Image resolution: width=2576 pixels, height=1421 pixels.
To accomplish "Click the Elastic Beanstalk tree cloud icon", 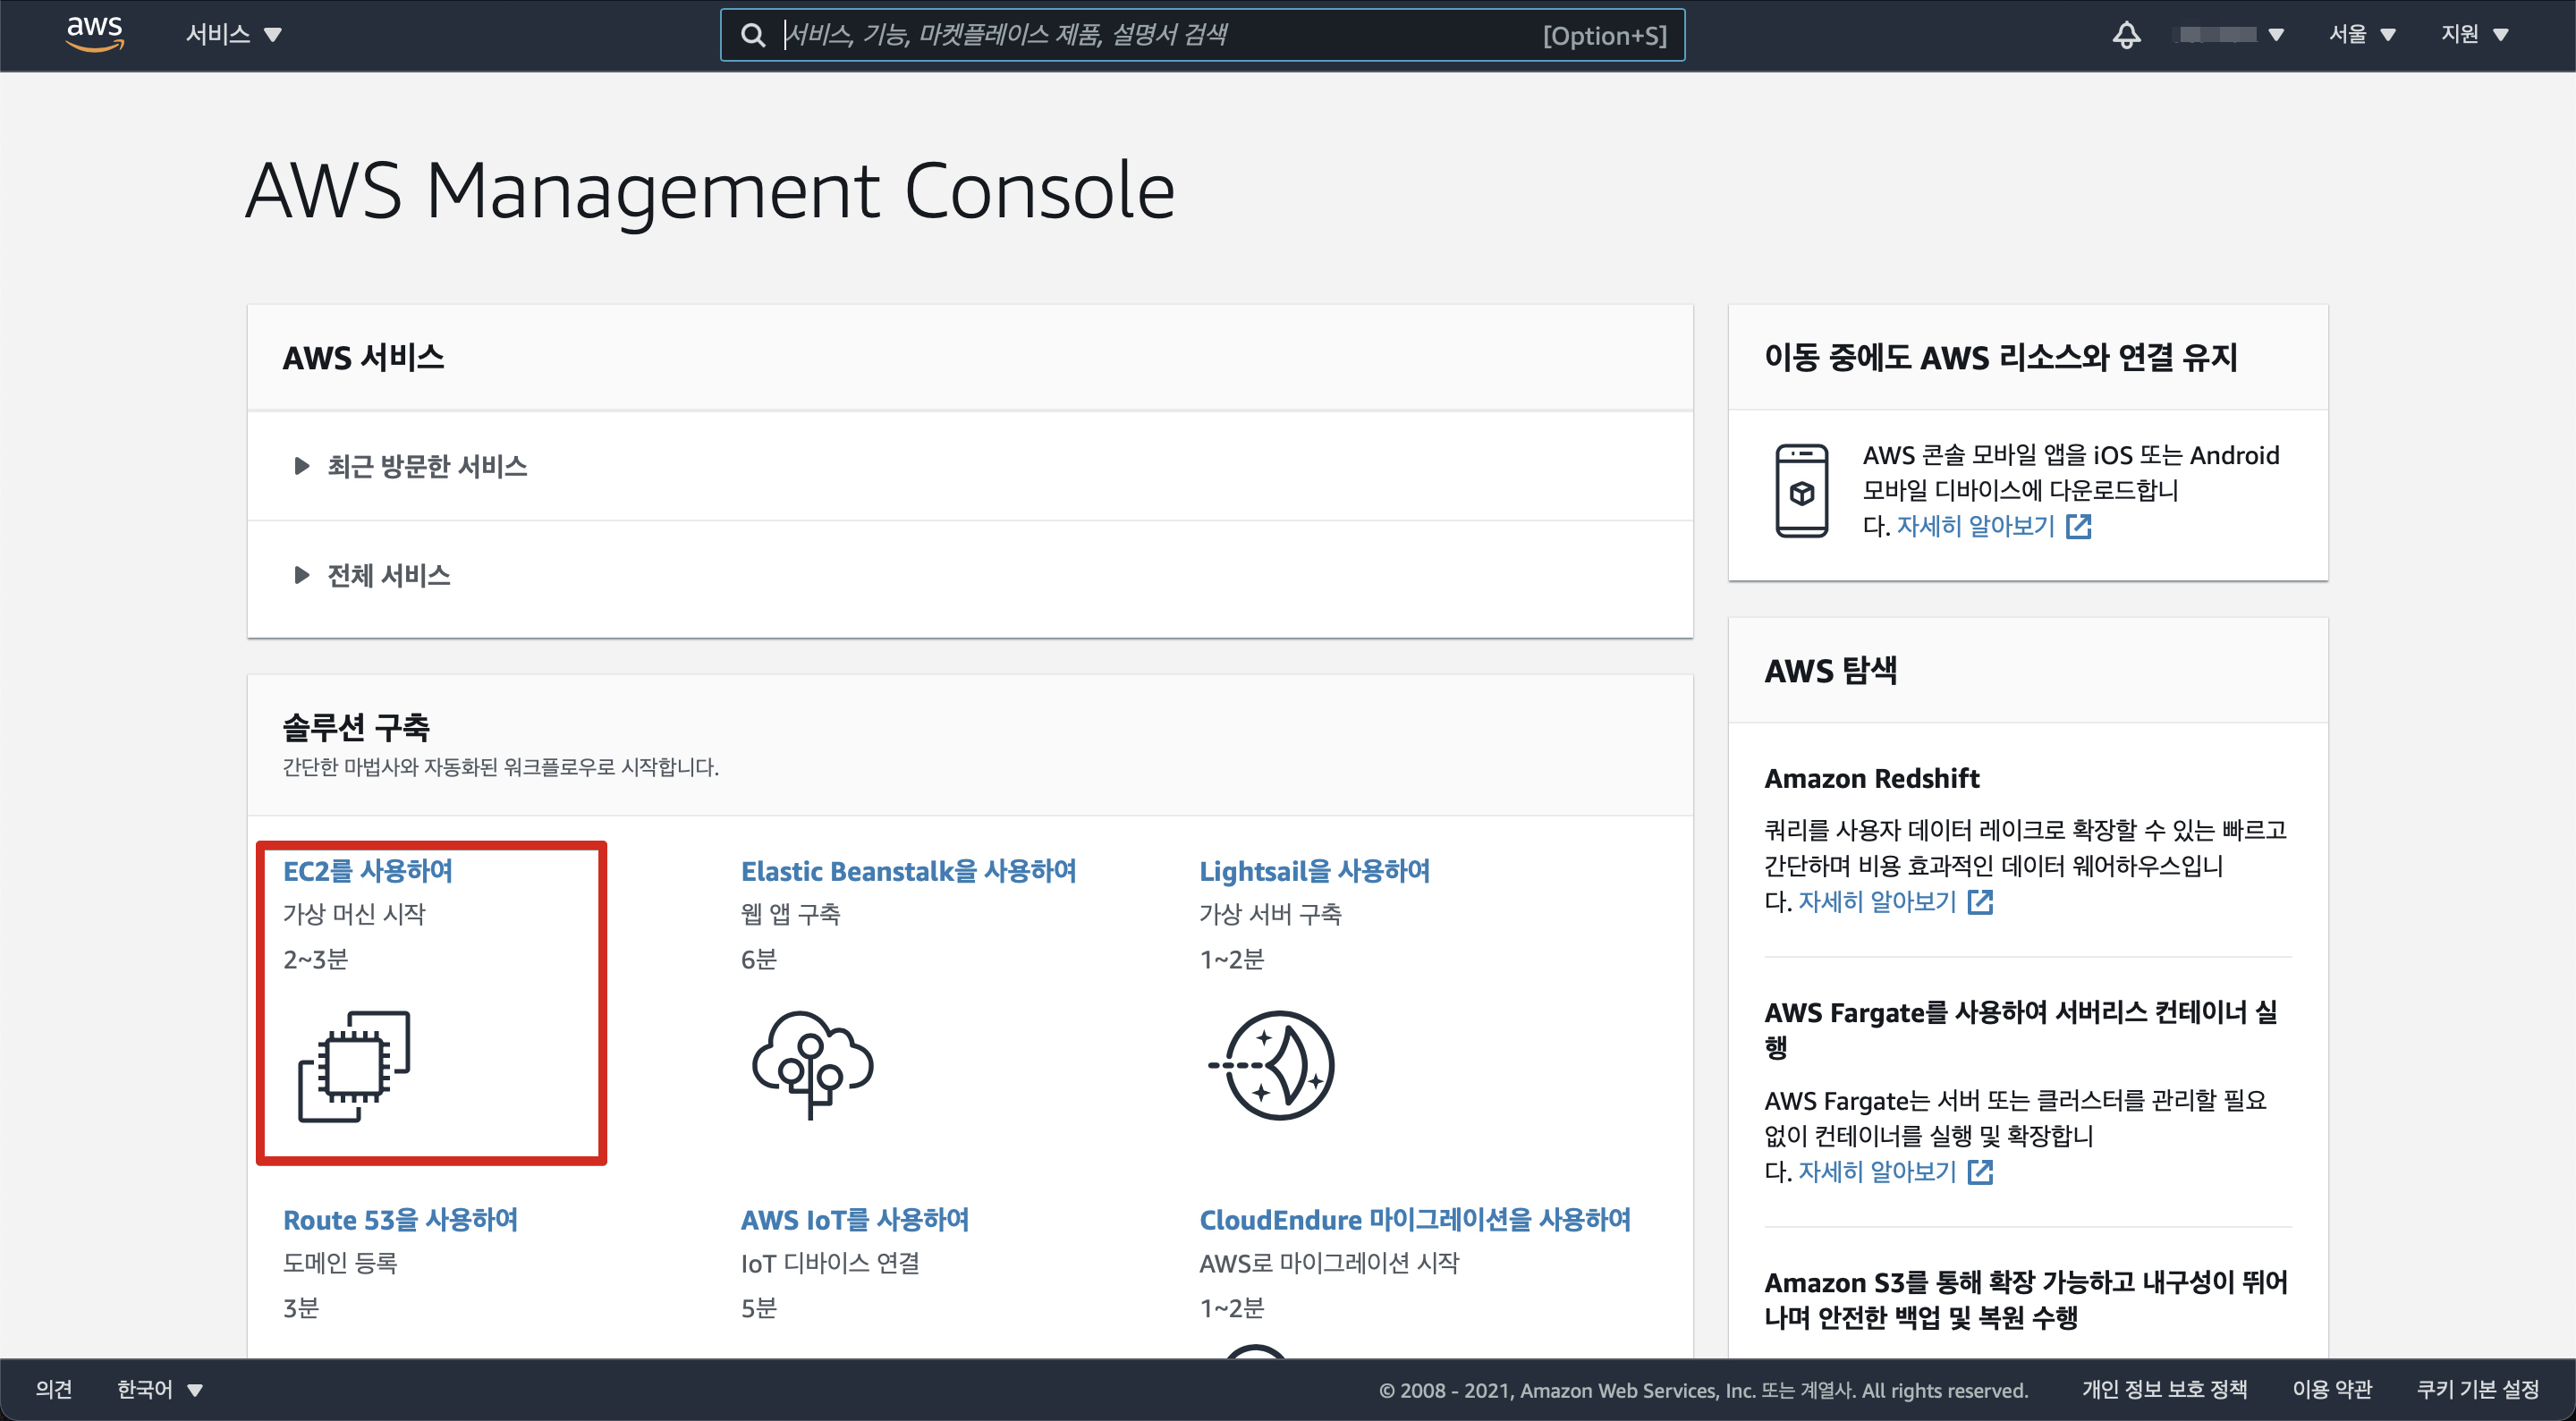I will 812,1064.
